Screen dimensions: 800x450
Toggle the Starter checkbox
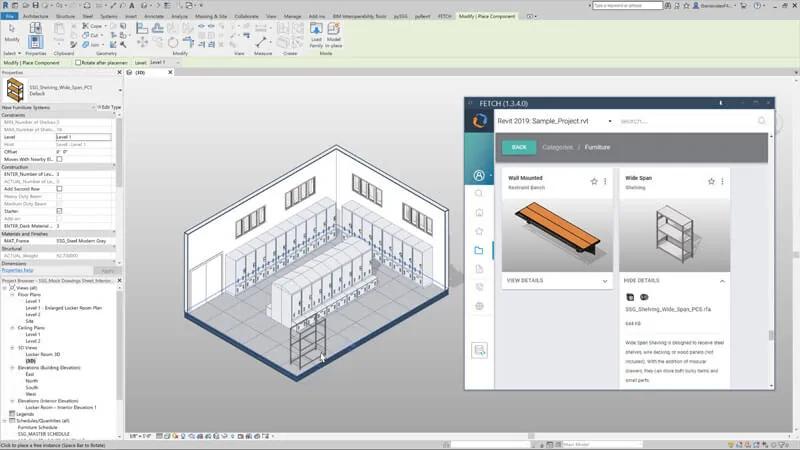pos(59,211)
